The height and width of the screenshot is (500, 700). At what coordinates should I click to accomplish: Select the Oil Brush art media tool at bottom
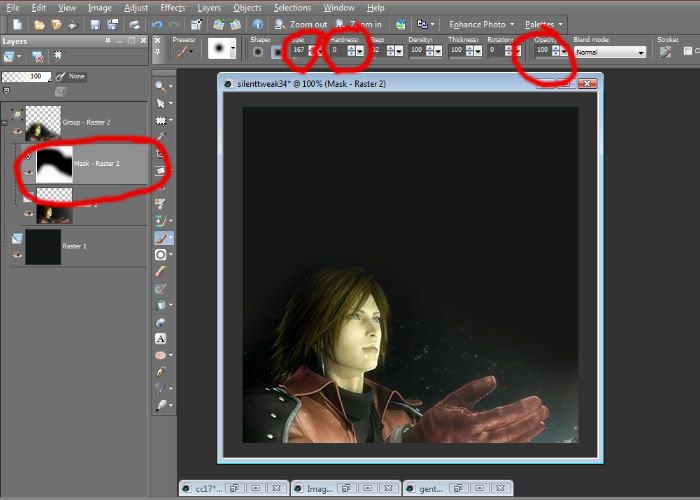(160, 405)
